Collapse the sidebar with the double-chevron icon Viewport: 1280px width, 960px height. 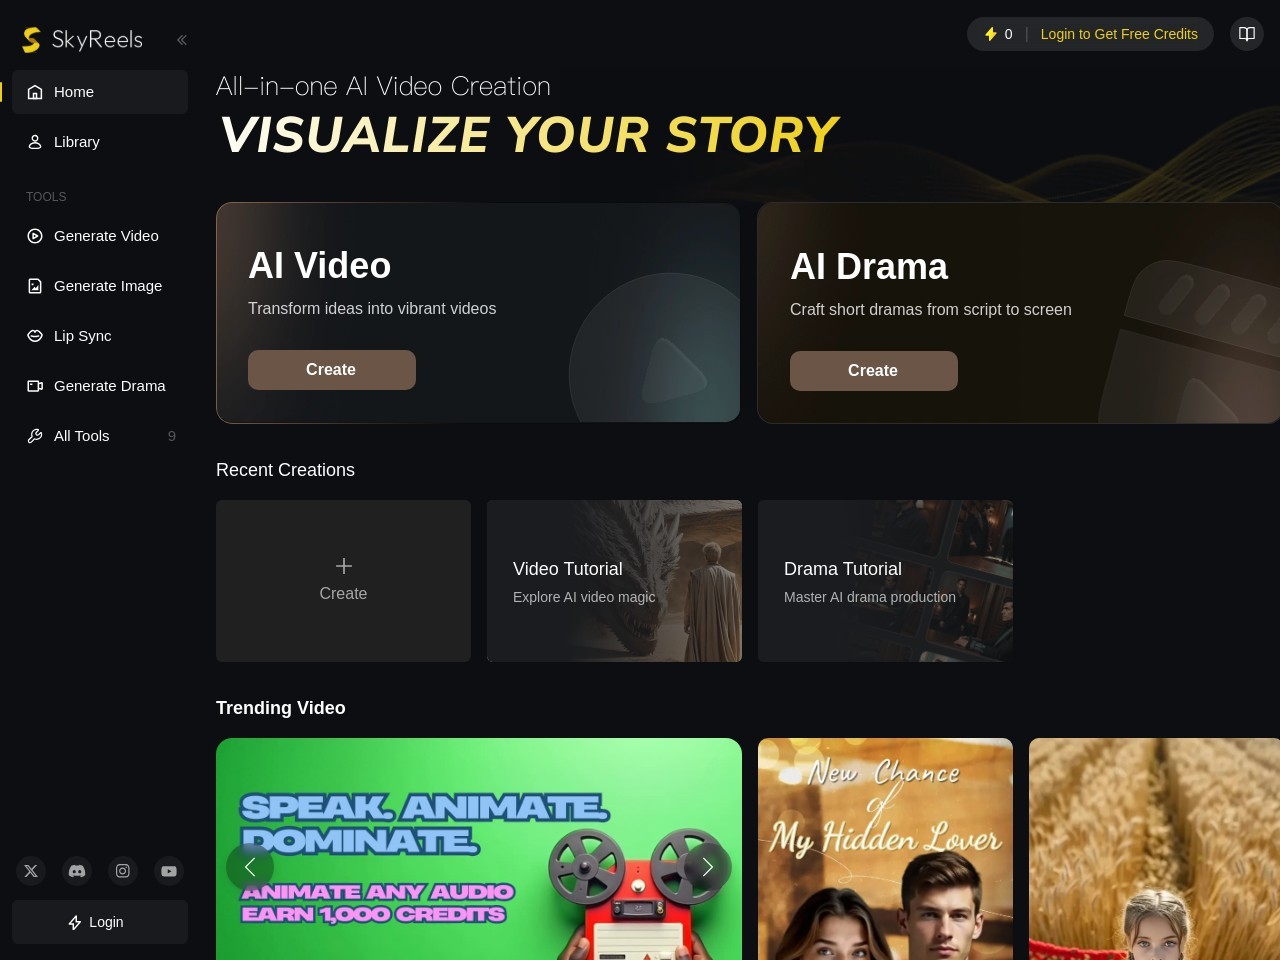(x=182, y=40)
